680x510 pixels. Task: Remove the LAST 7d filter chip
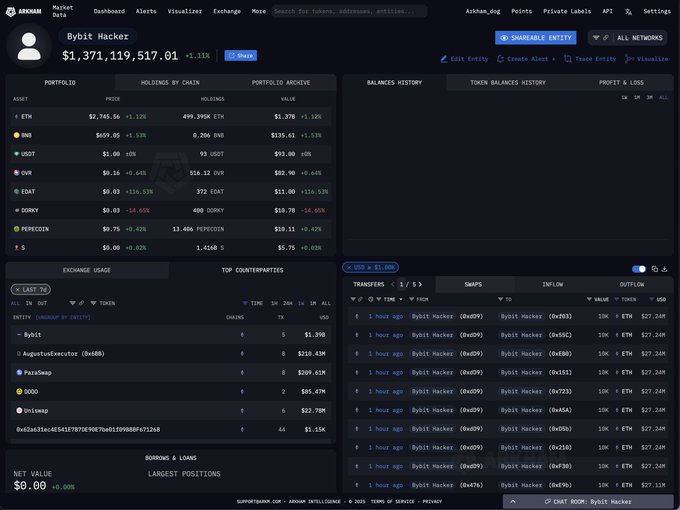(18, 290)
